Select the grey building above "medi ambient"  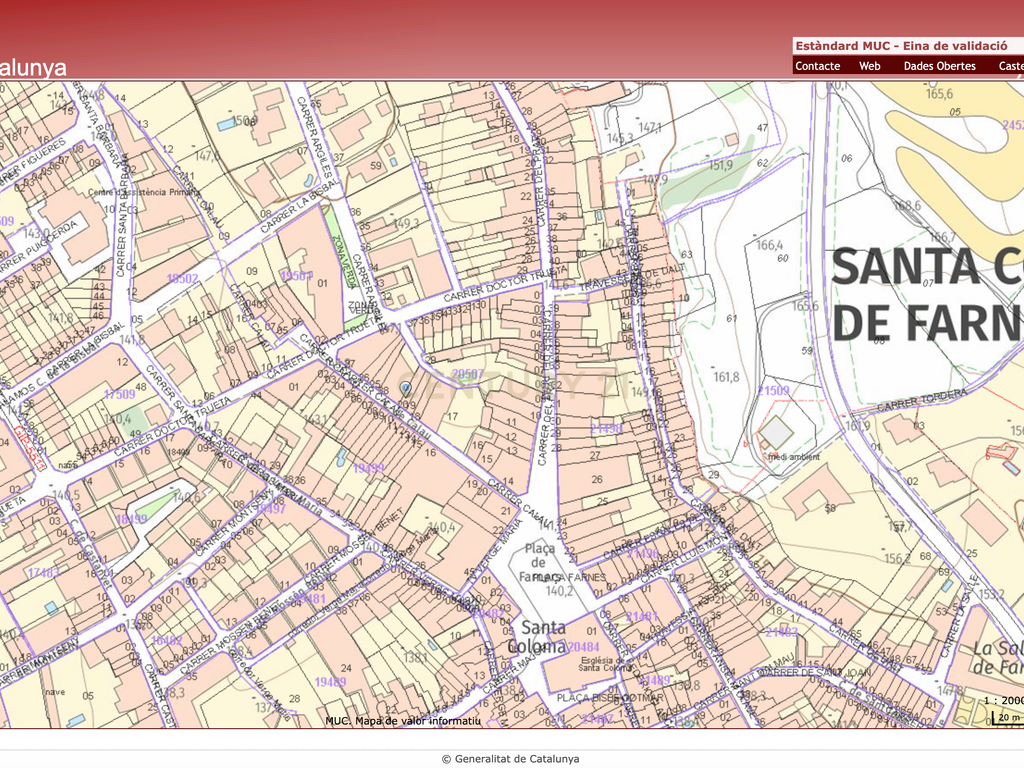(776, 432)
